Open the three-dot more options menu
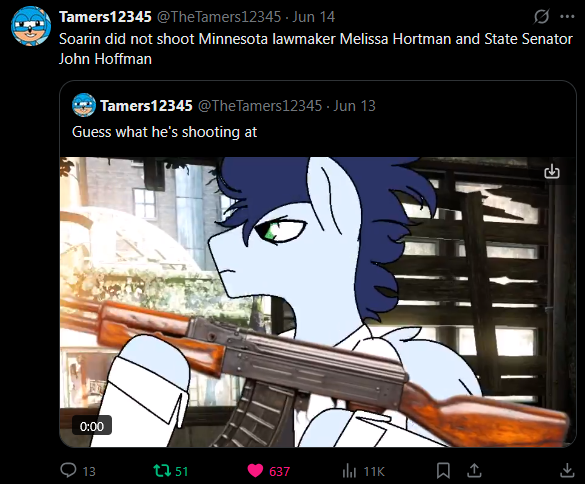 tap(567, 16)
